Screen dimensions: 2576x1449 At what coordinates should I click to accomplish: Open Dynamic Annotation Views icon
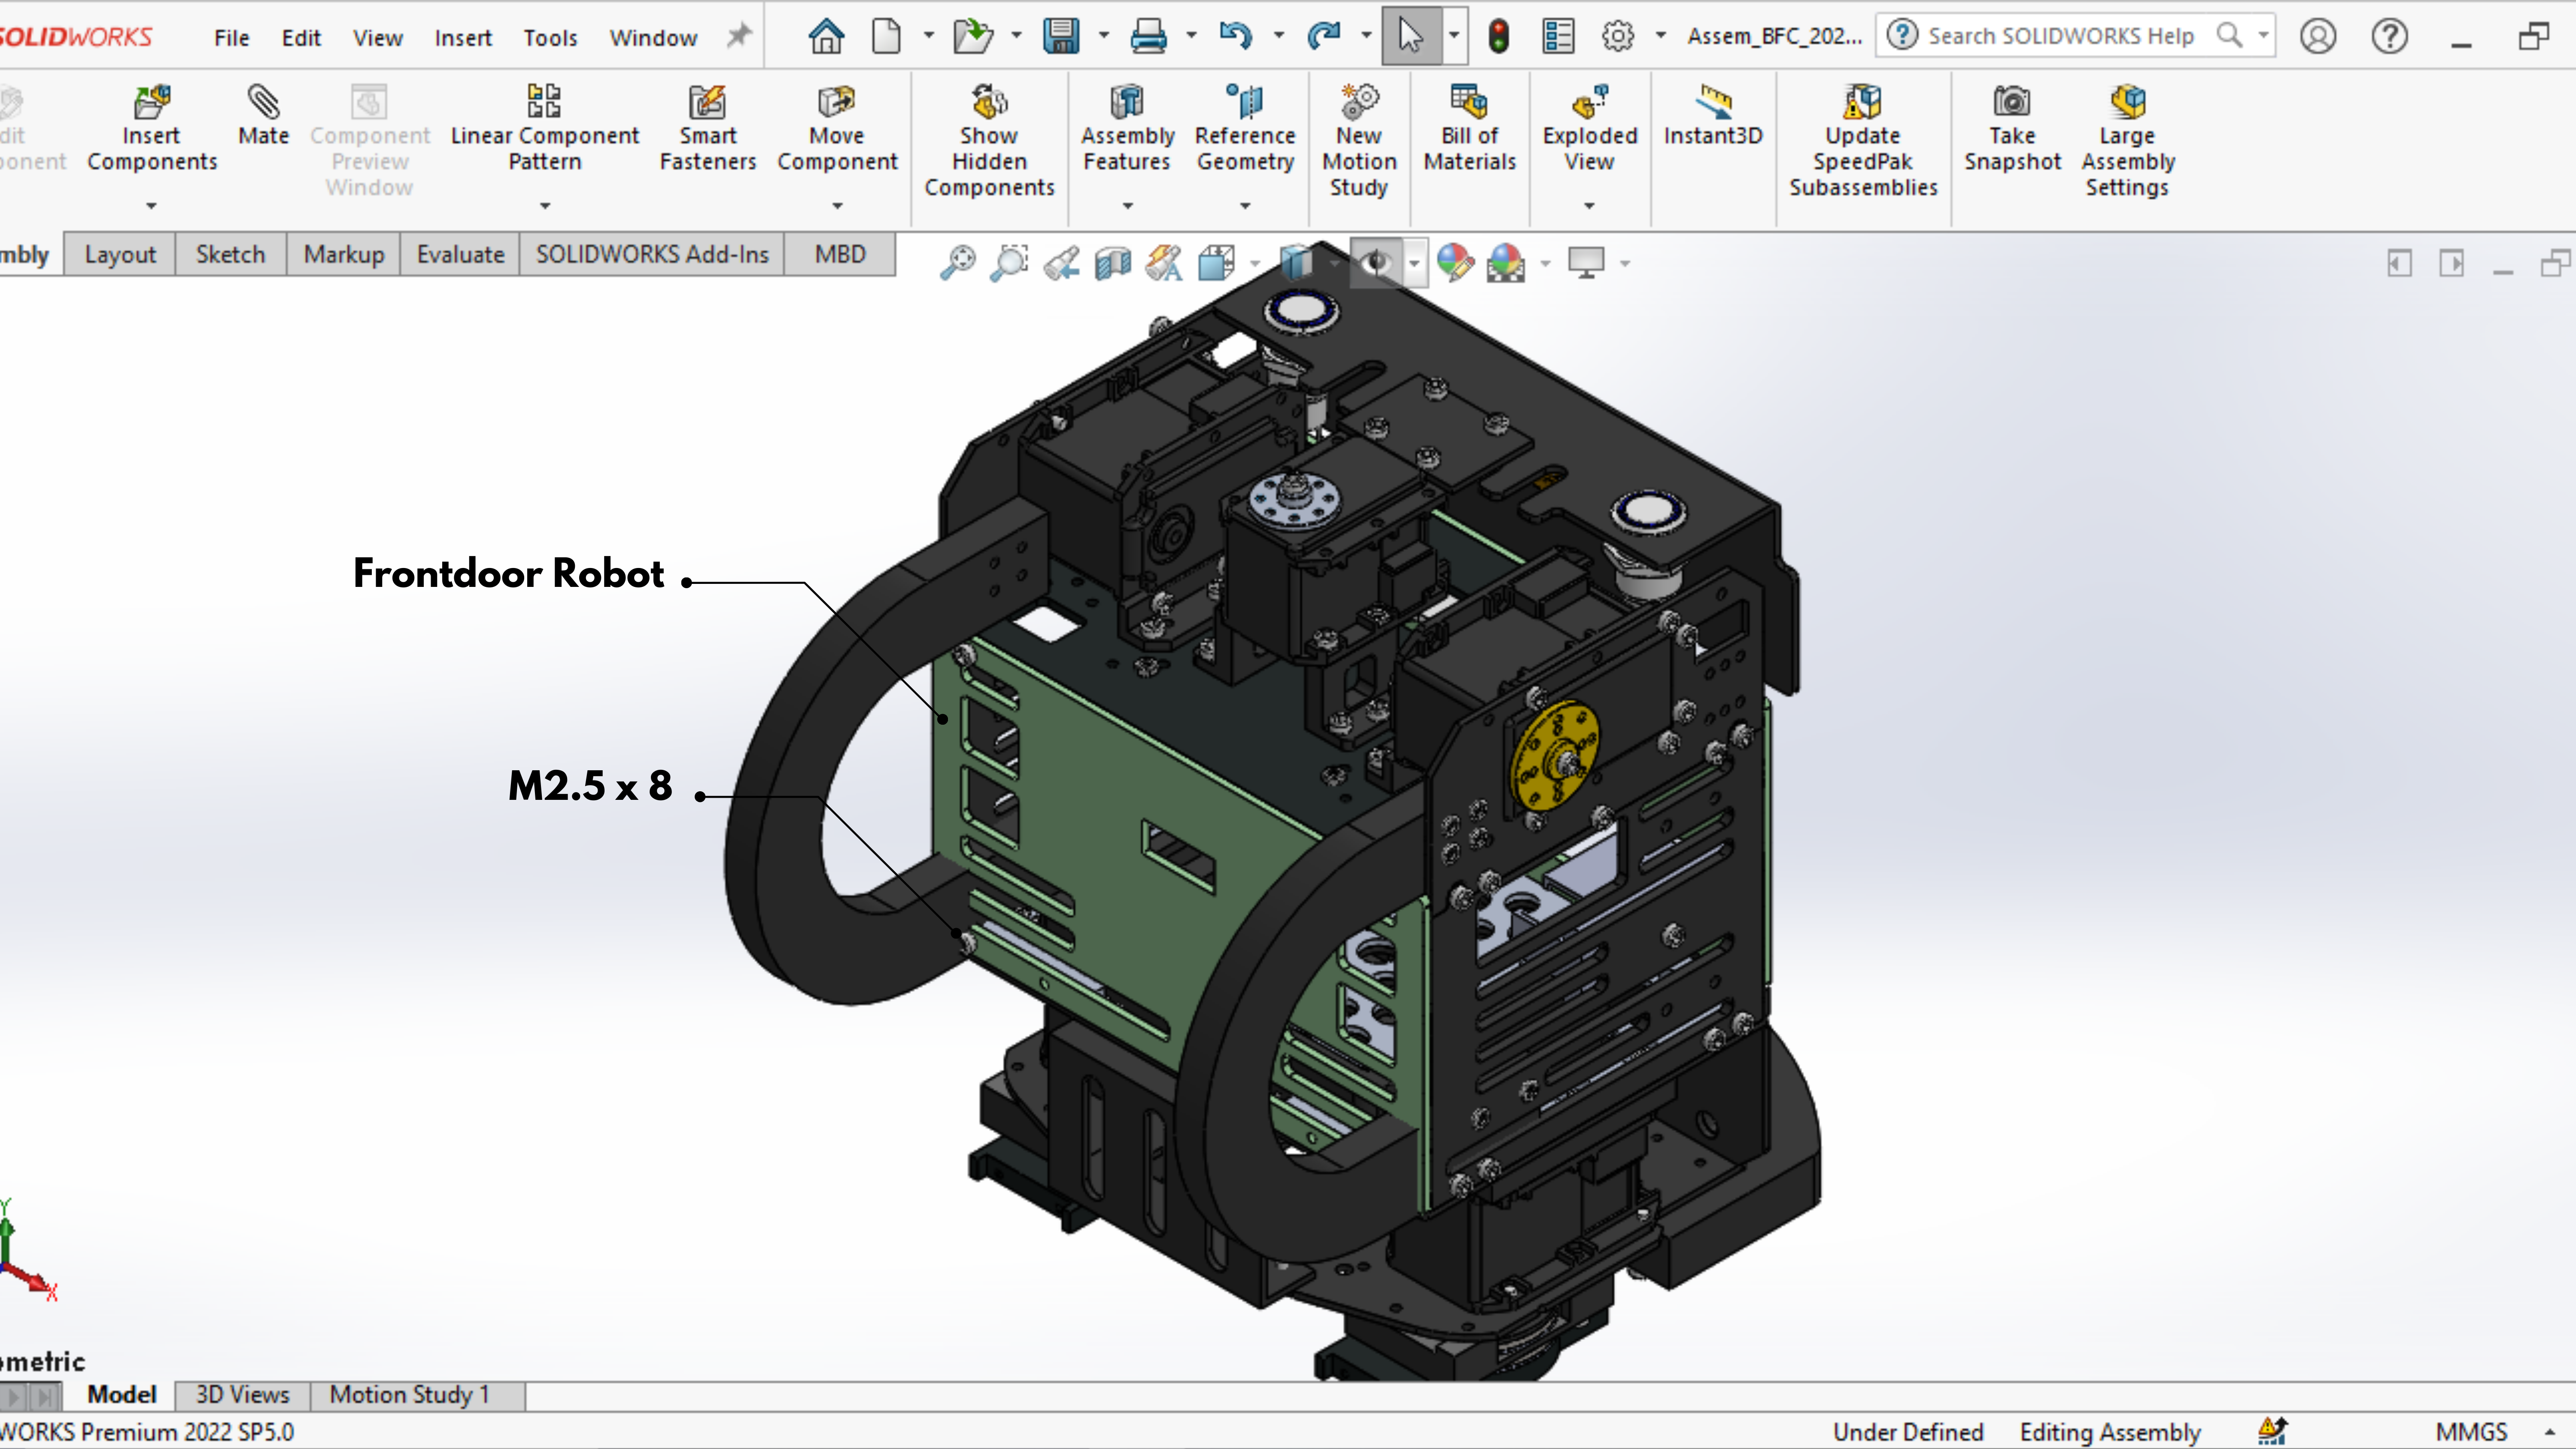tap(1164, 263)
